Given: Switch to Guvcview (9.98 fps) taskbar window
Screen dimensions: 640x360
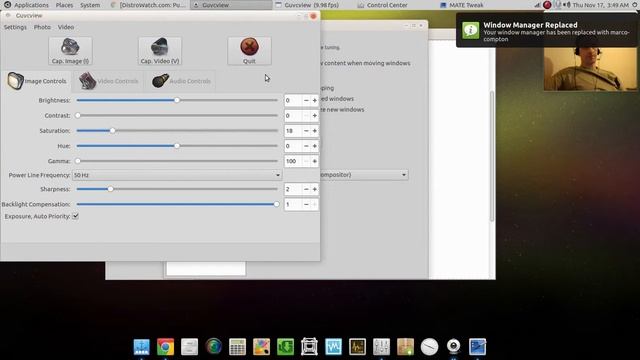Looking at the screenshot, I should 312,5.
